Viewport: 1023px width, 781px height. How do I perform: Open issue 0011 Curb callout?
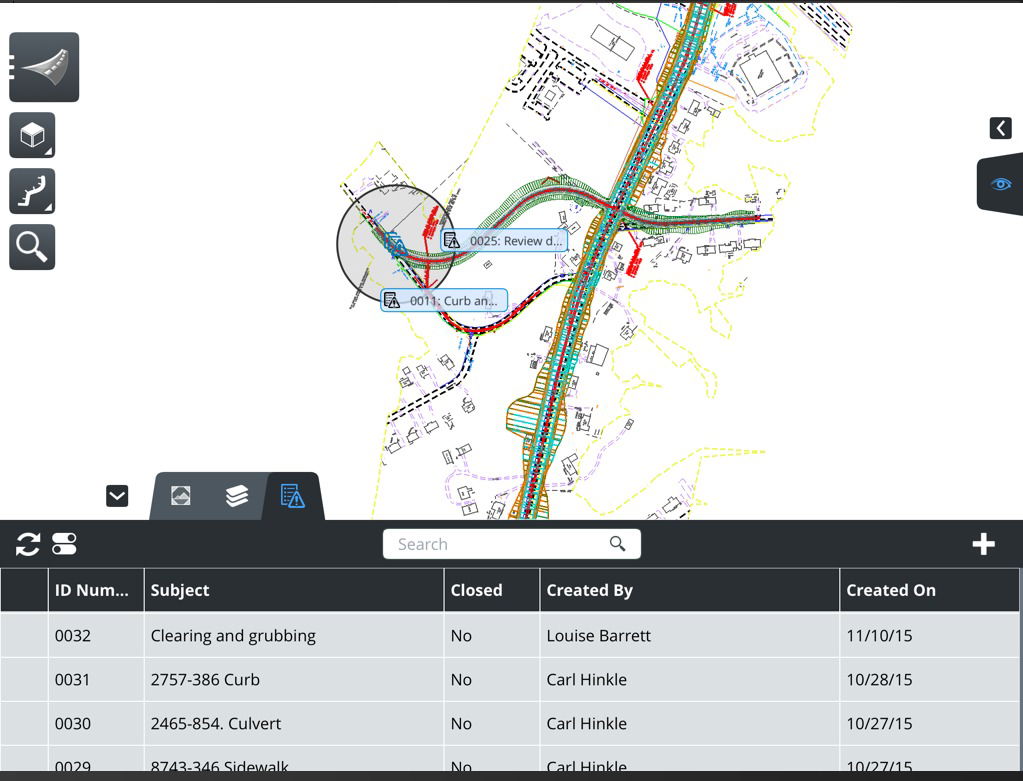click(444, 299)
